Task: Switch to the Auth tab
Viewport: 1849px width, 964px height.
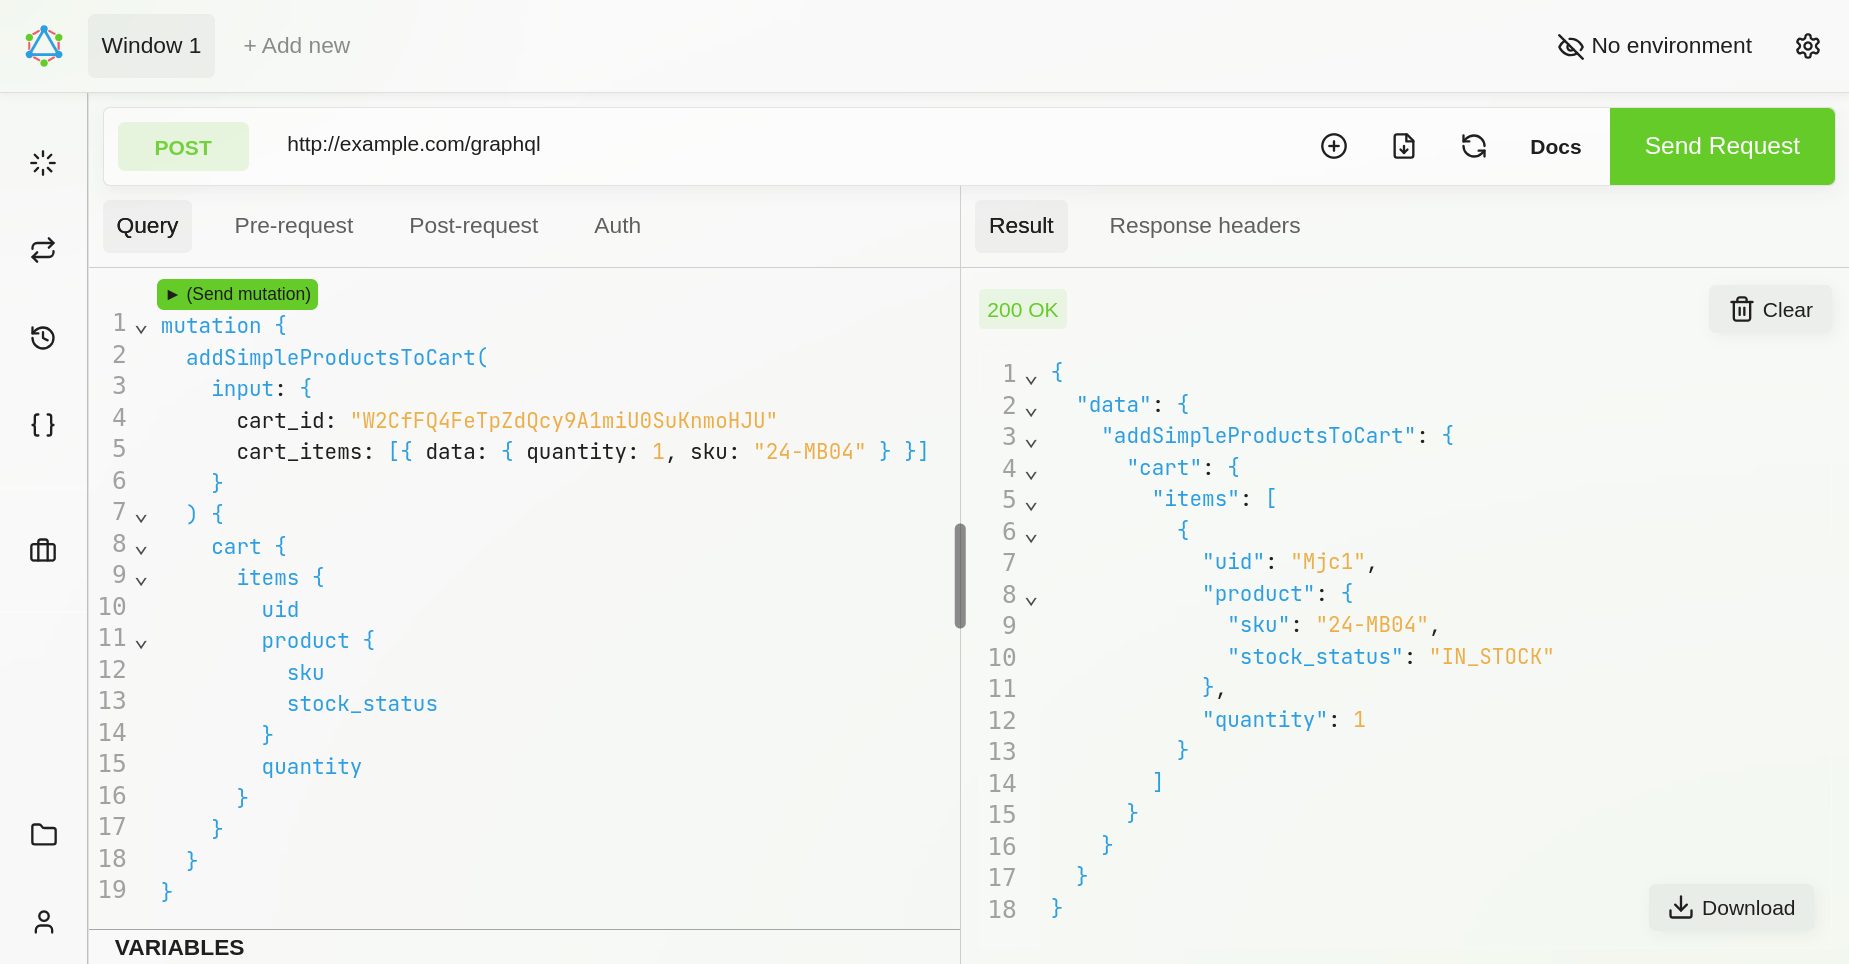Action: pyautogui.click(x=616, y=226)
